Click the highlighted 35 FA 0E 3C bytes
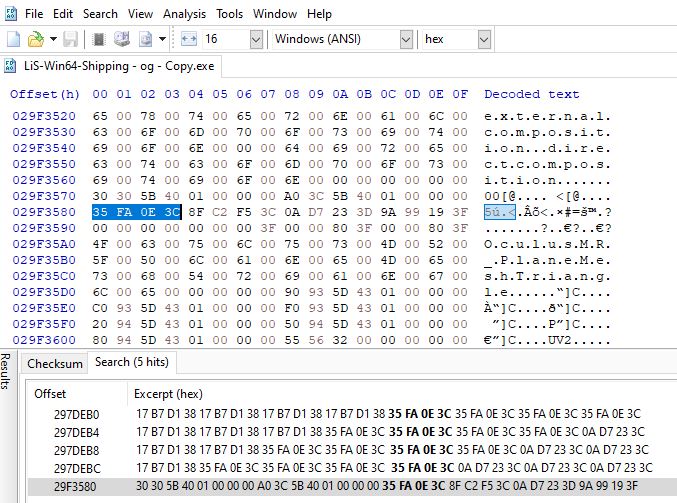The width and height of the screenshot is (677, 503). 136,212
